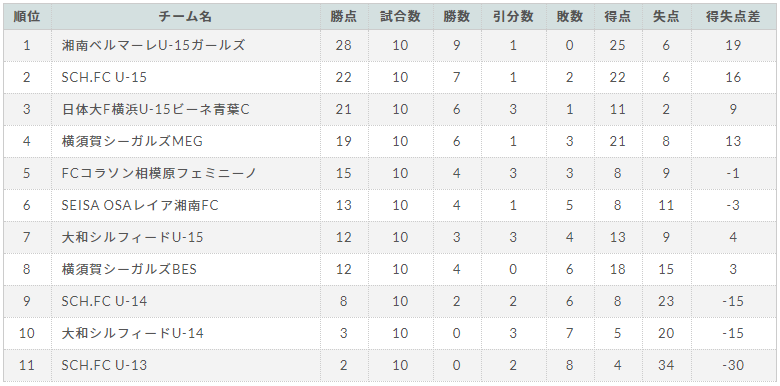
Task: Click 大和シルフィードU-14 team name
Action: tap(132, 333)
